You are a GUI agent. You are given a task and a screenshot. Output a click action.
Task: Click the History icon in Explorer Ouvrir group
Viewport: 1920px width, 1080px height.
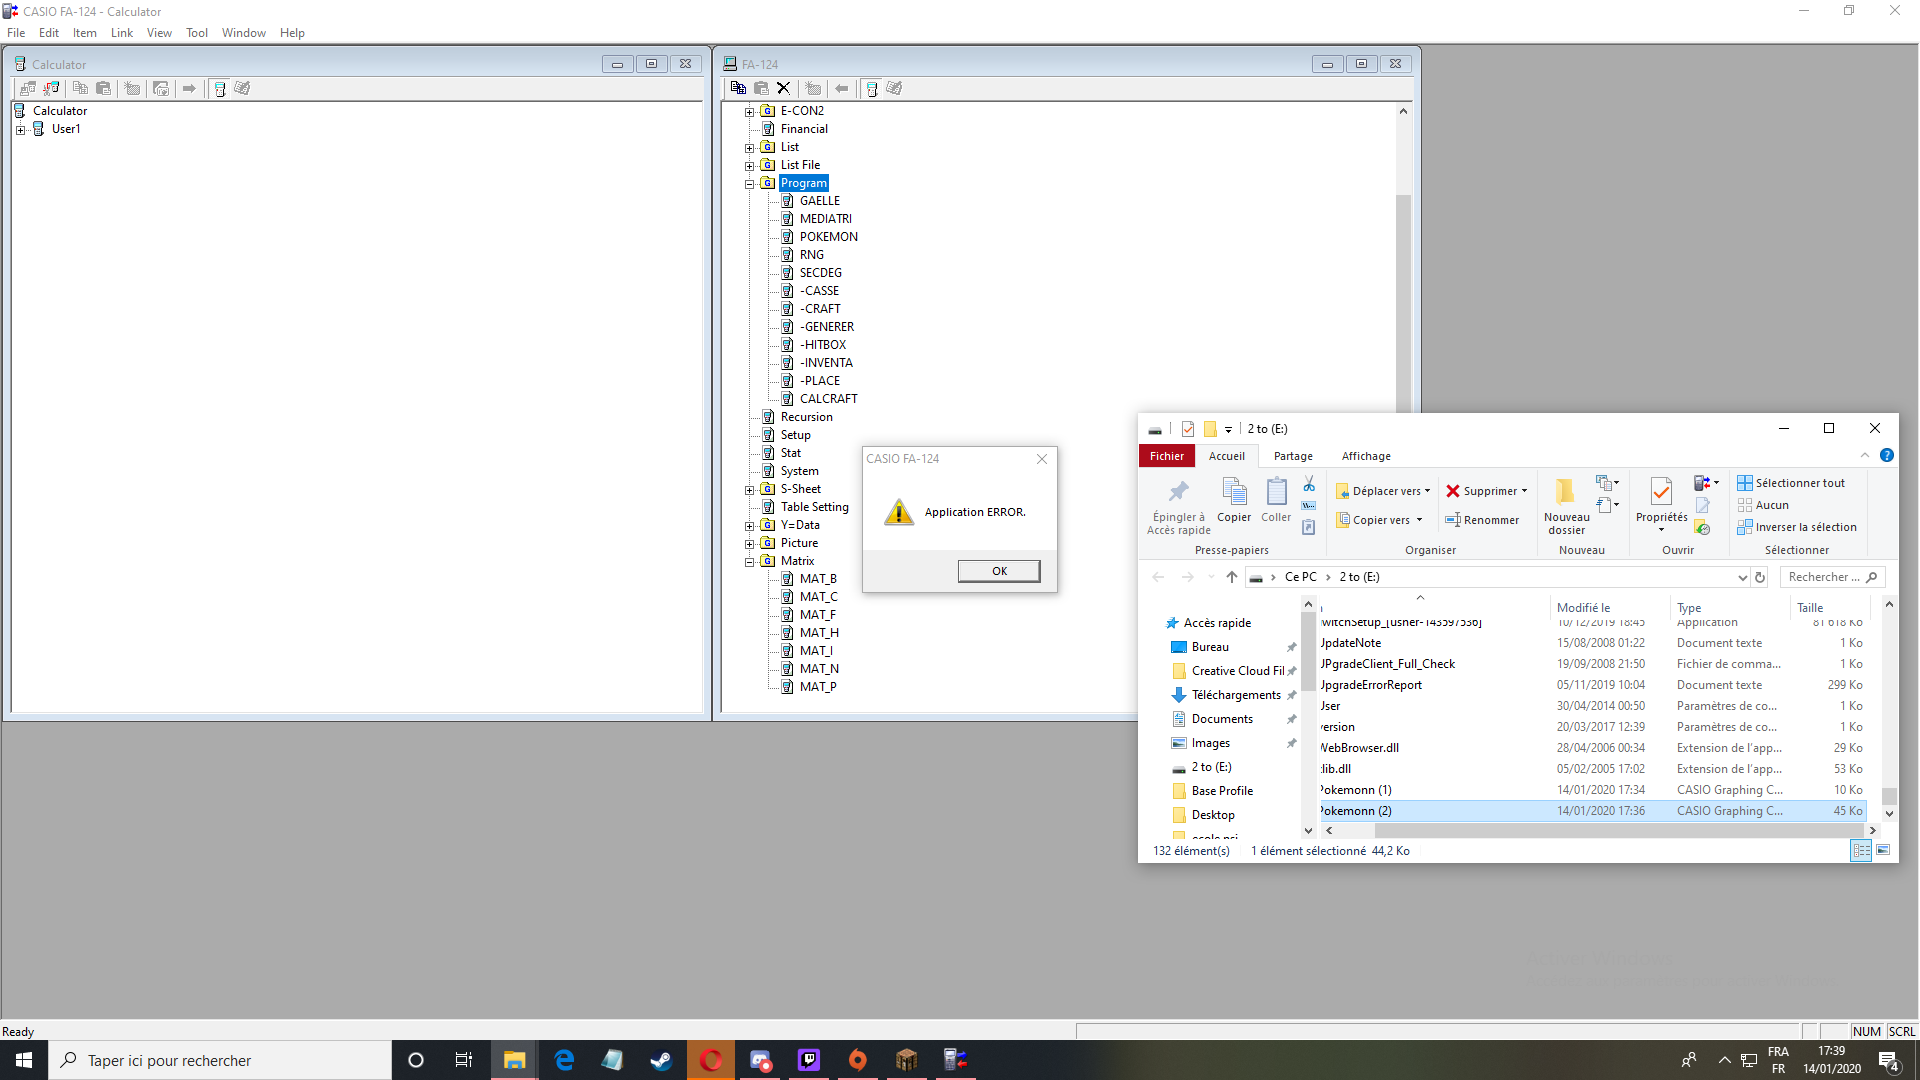point(1702,528)
